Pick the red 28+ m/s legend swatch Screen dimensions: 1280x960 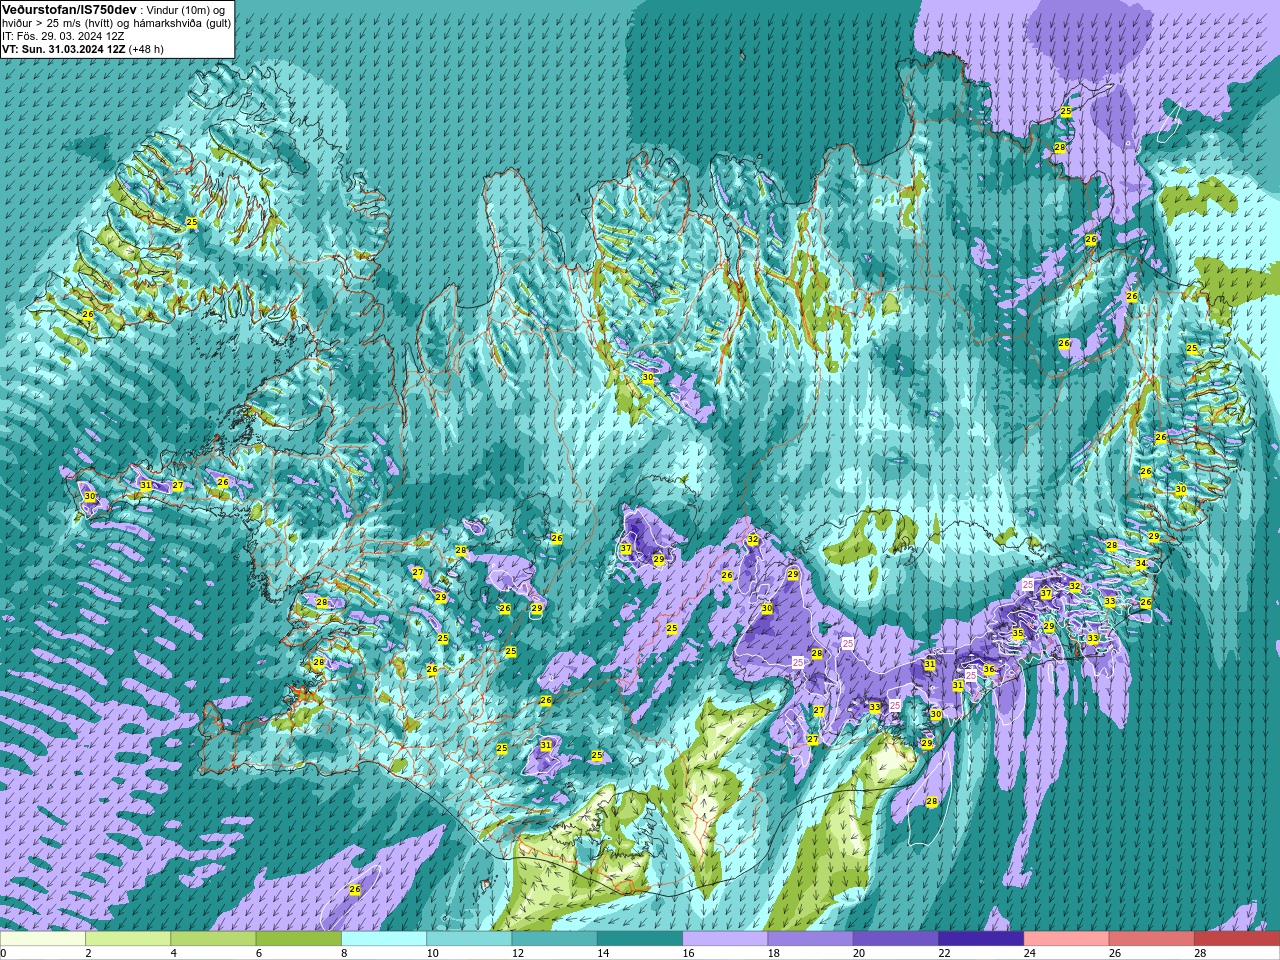(x=1237, y=939)
